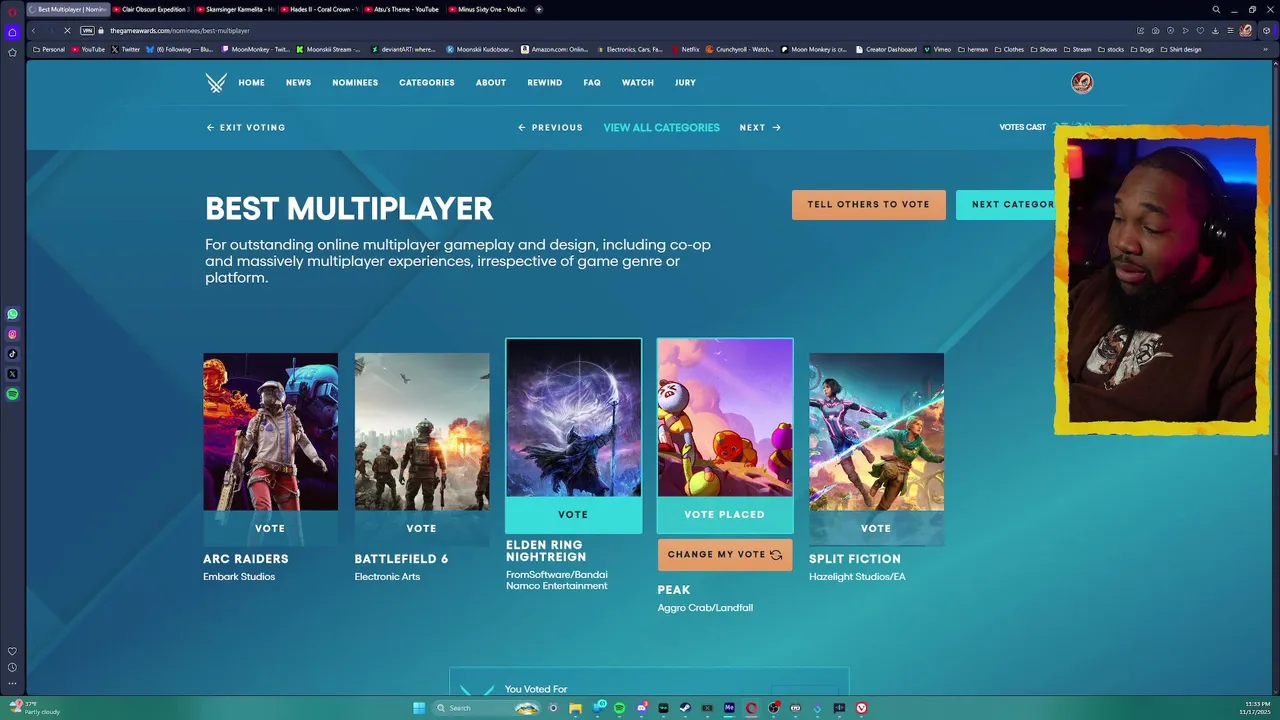Click the sidebar heart icon
Viewport: 1280px width, 720px height.
[x=12, y=651]
